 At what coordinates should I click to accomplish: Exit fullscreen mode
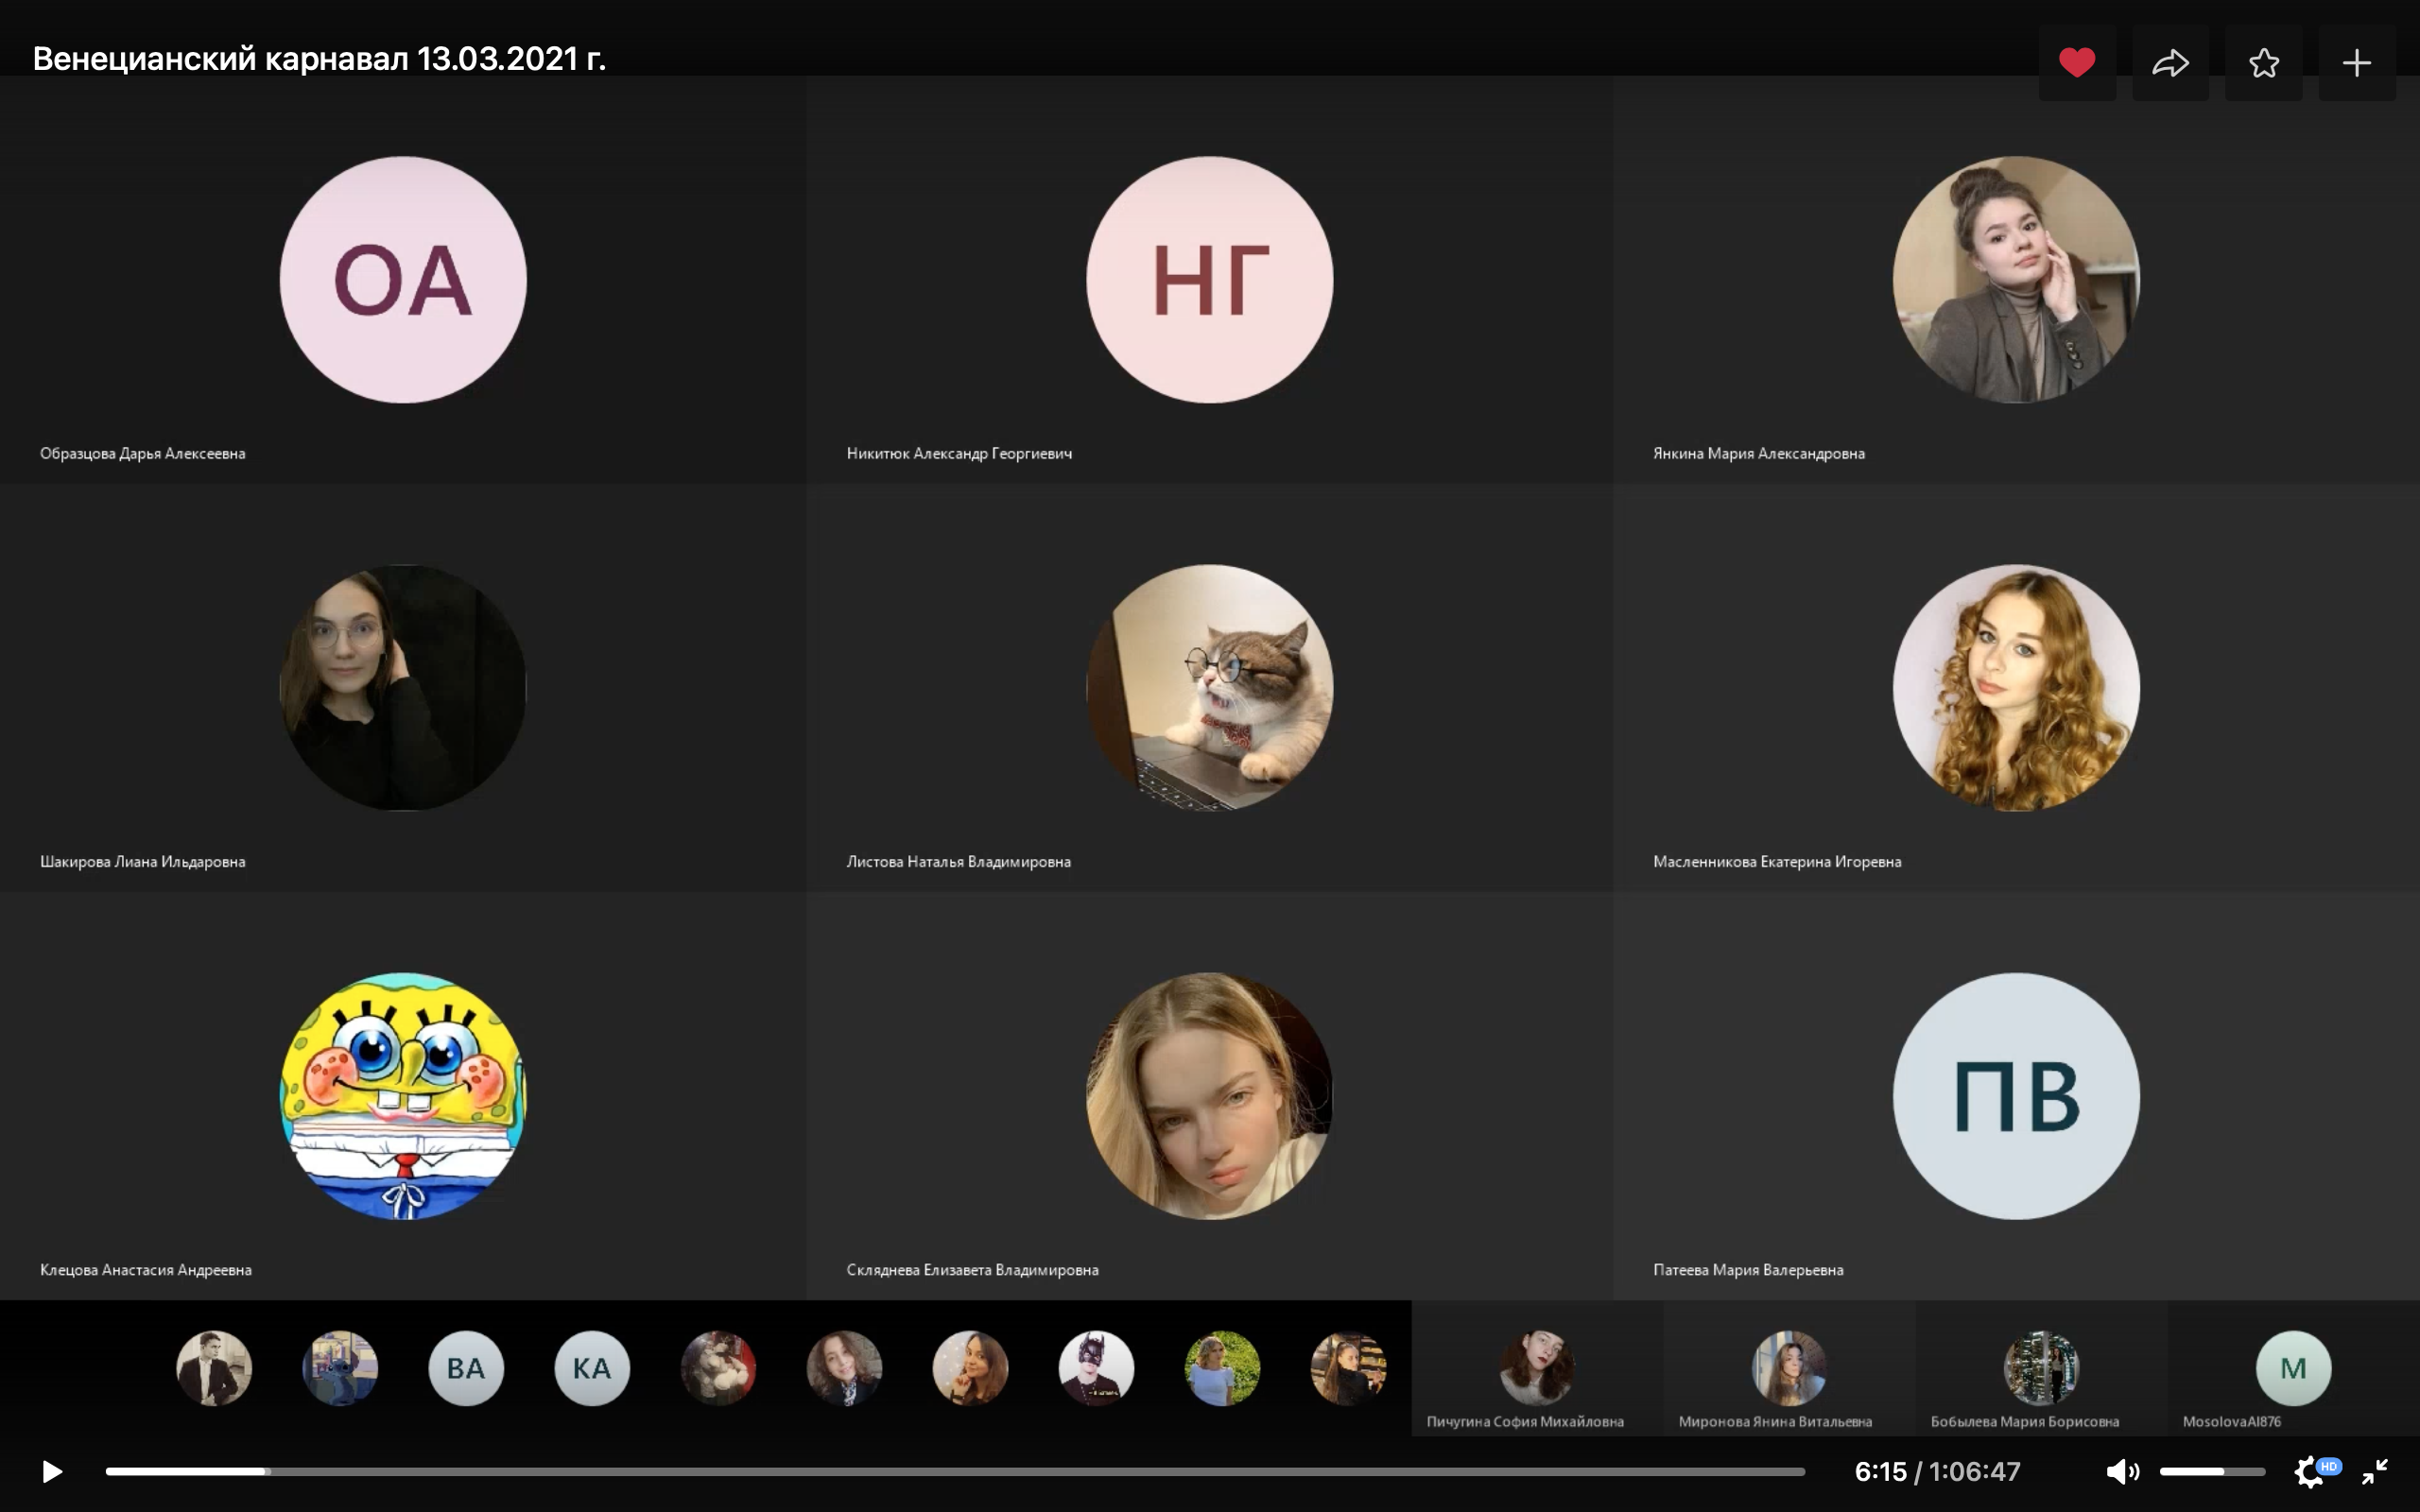[x=2375, y=1471]
